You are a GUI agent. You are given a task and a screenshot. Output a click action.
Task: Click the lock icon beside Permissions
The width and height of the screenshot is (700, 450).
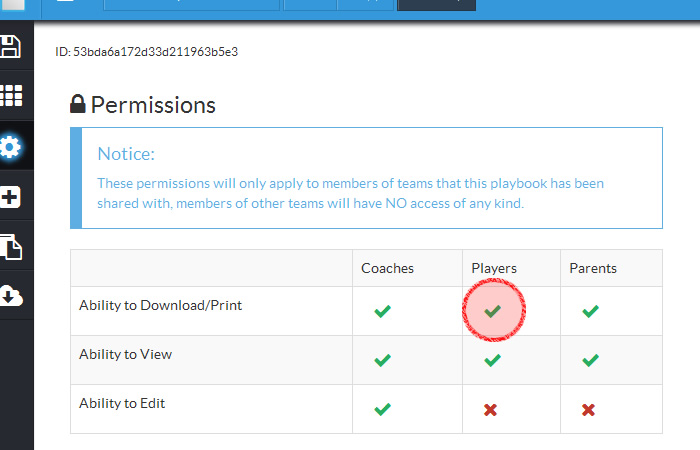(x=78, y=104)
